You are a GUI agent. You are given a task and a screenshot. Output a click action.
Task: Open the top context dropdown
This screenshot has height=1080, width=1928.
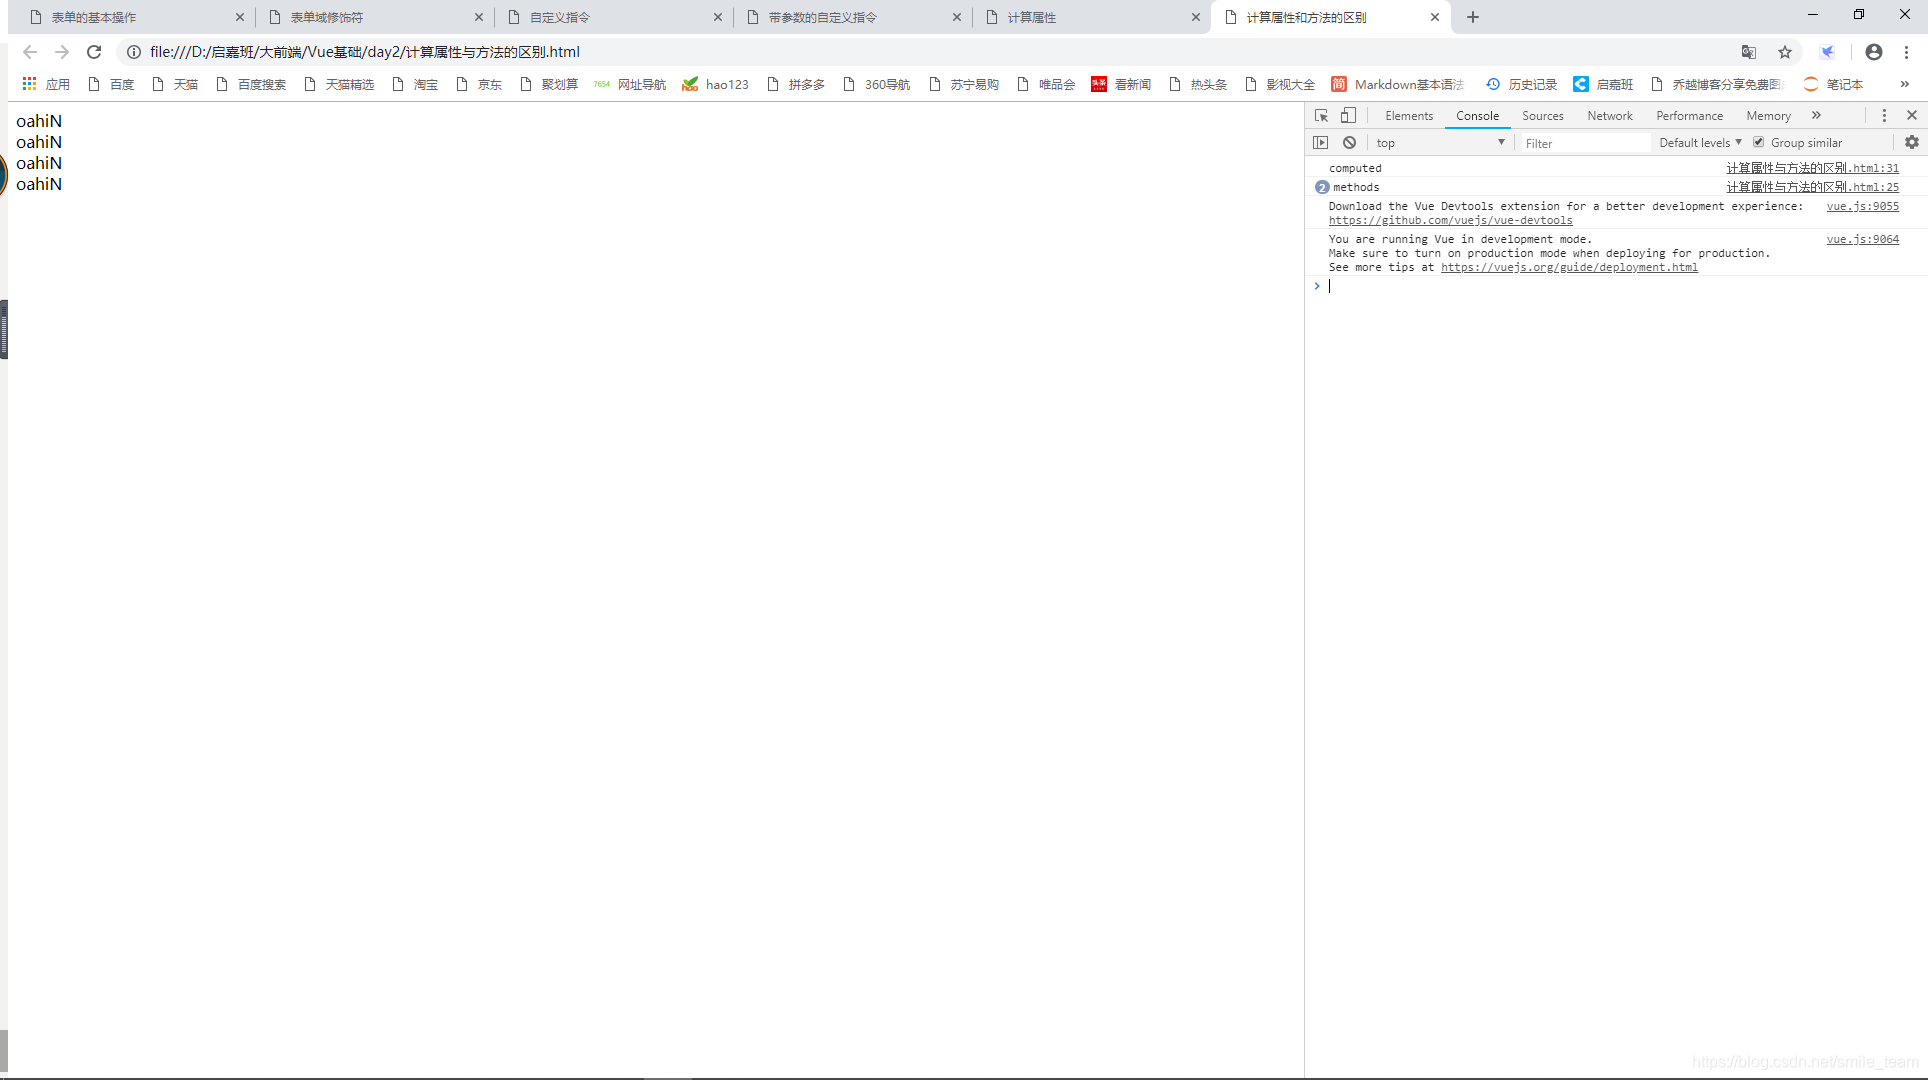[x=1440, y=143]
